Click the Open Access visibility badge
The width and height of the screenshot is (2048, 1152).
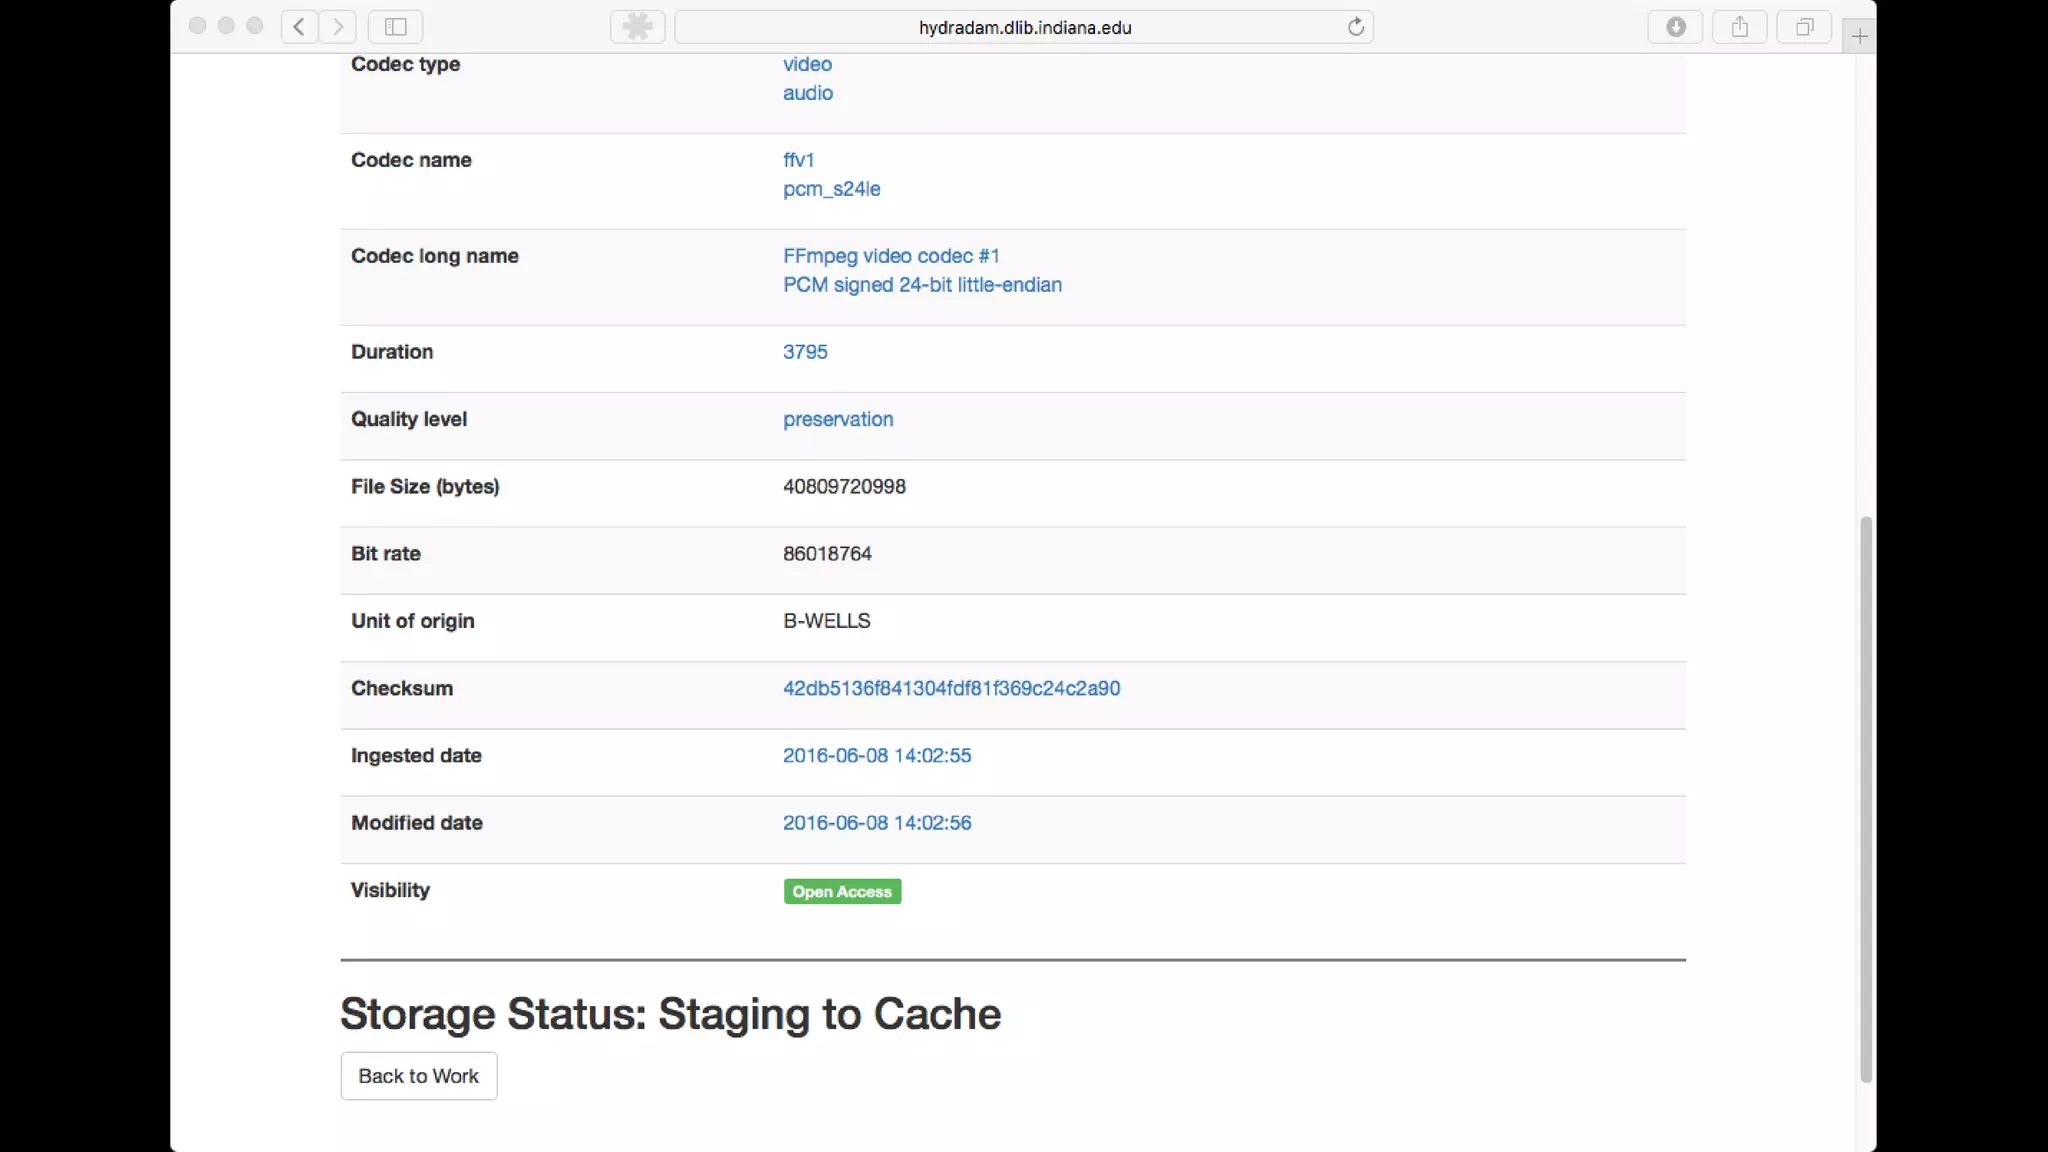coord(842,891)
